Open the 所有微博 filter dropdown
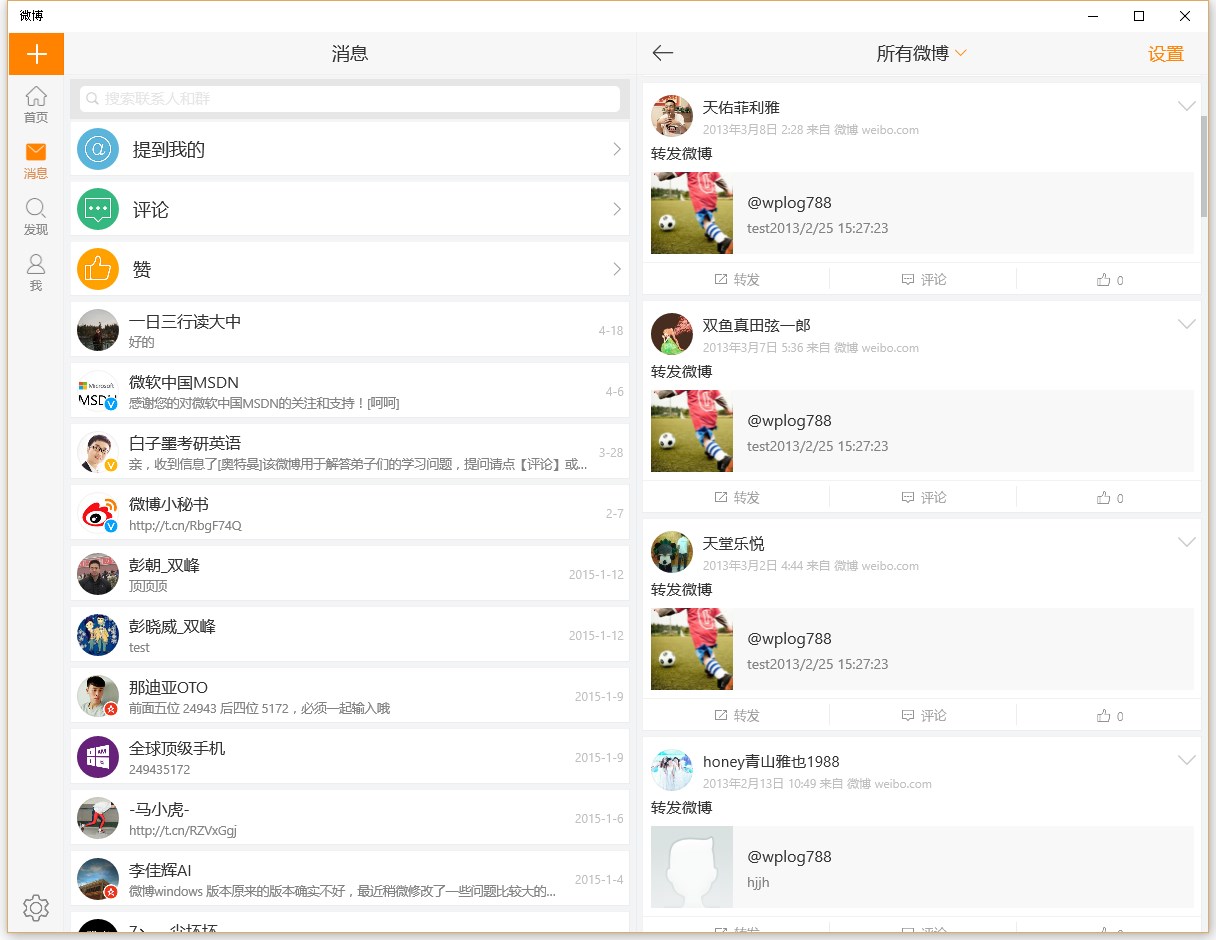Image resolution: width=1216 pixels, height=940 pixels. tap(921, 54)
